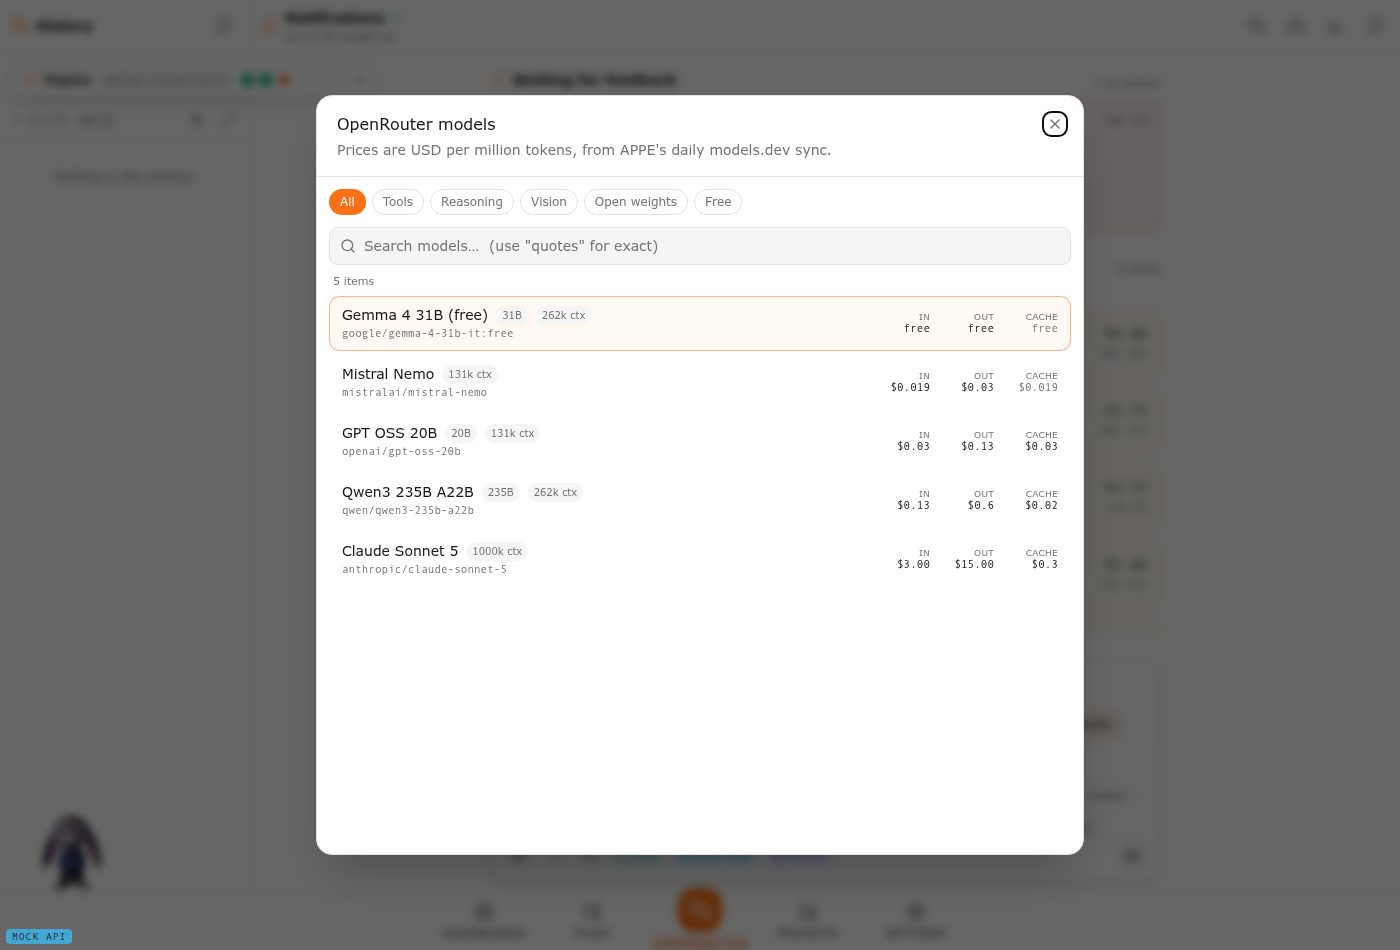Click the 262k ctx badge on Gemma
1400x950 pixels.
563,315
